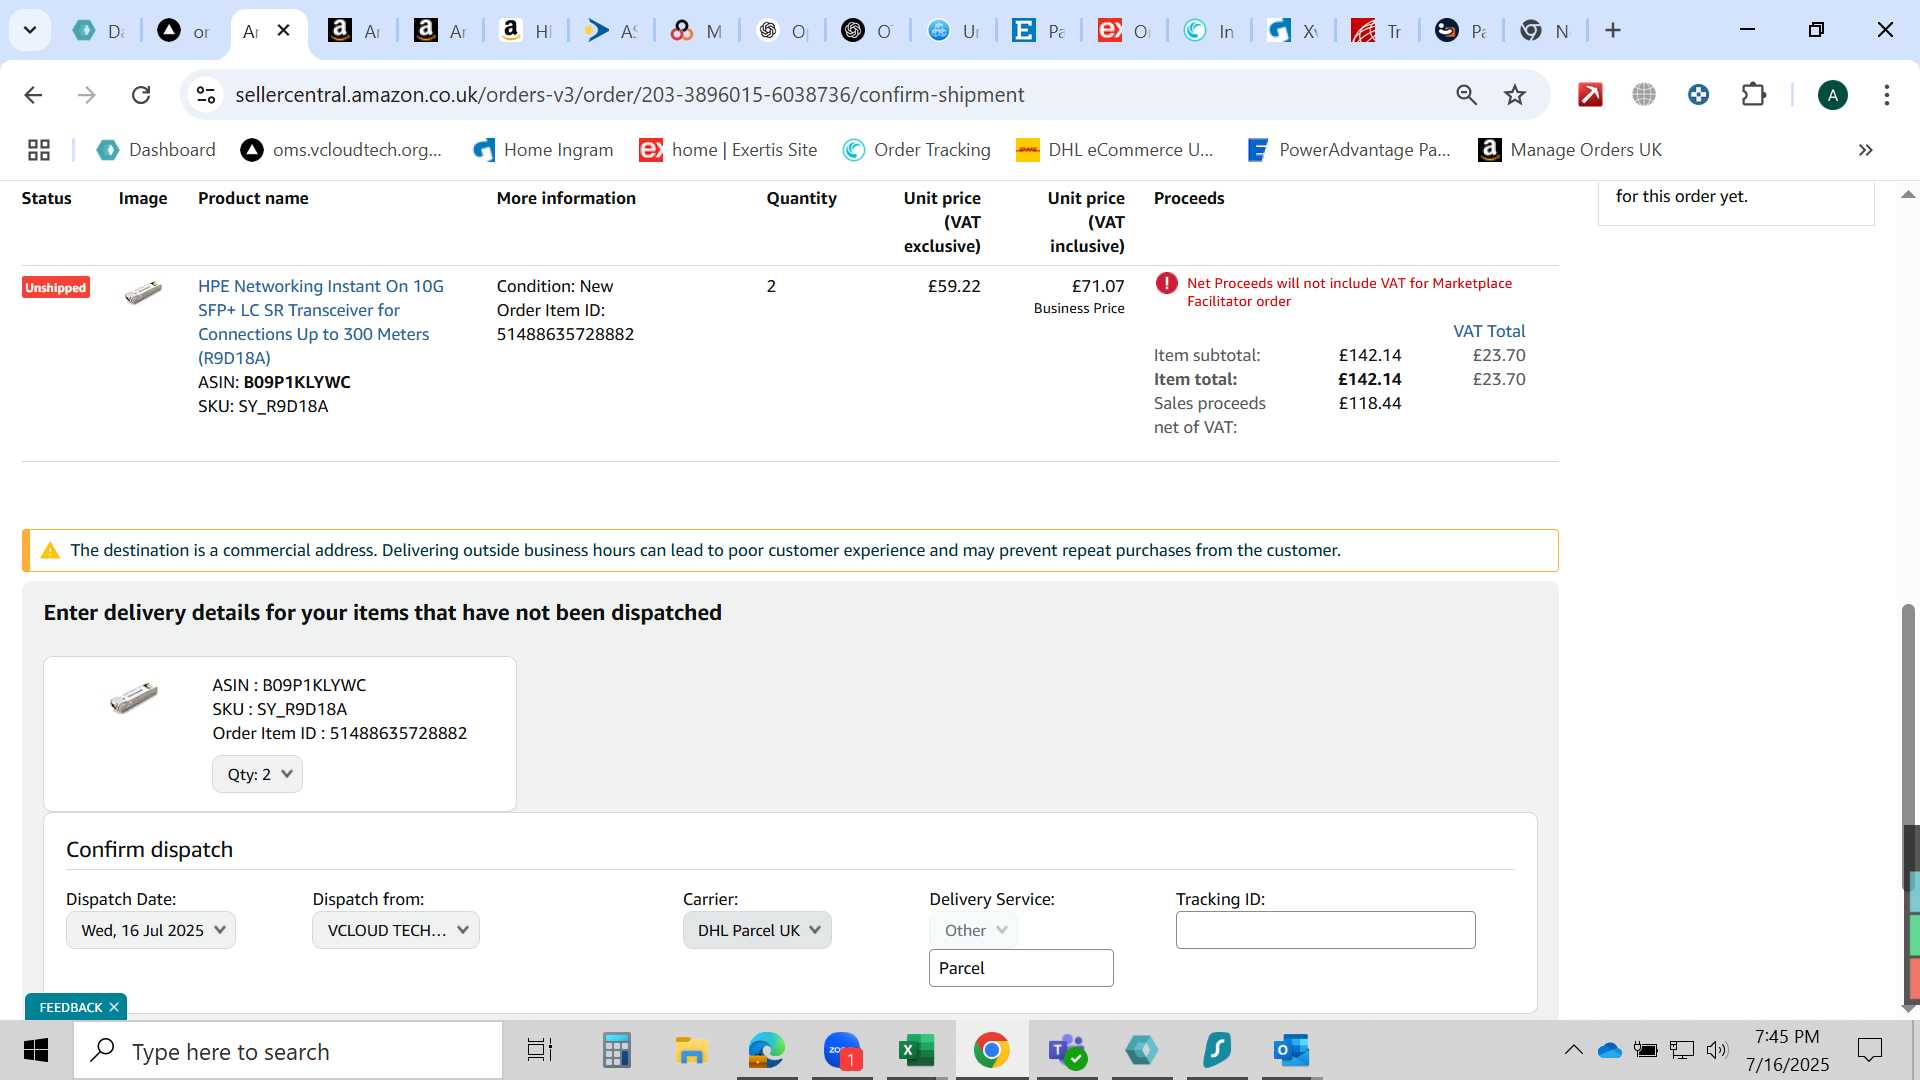The height and width of the screenshot is (1080, 1920).
Task: Open Outlook from the taskbar
Action: click(1291, 1051)
